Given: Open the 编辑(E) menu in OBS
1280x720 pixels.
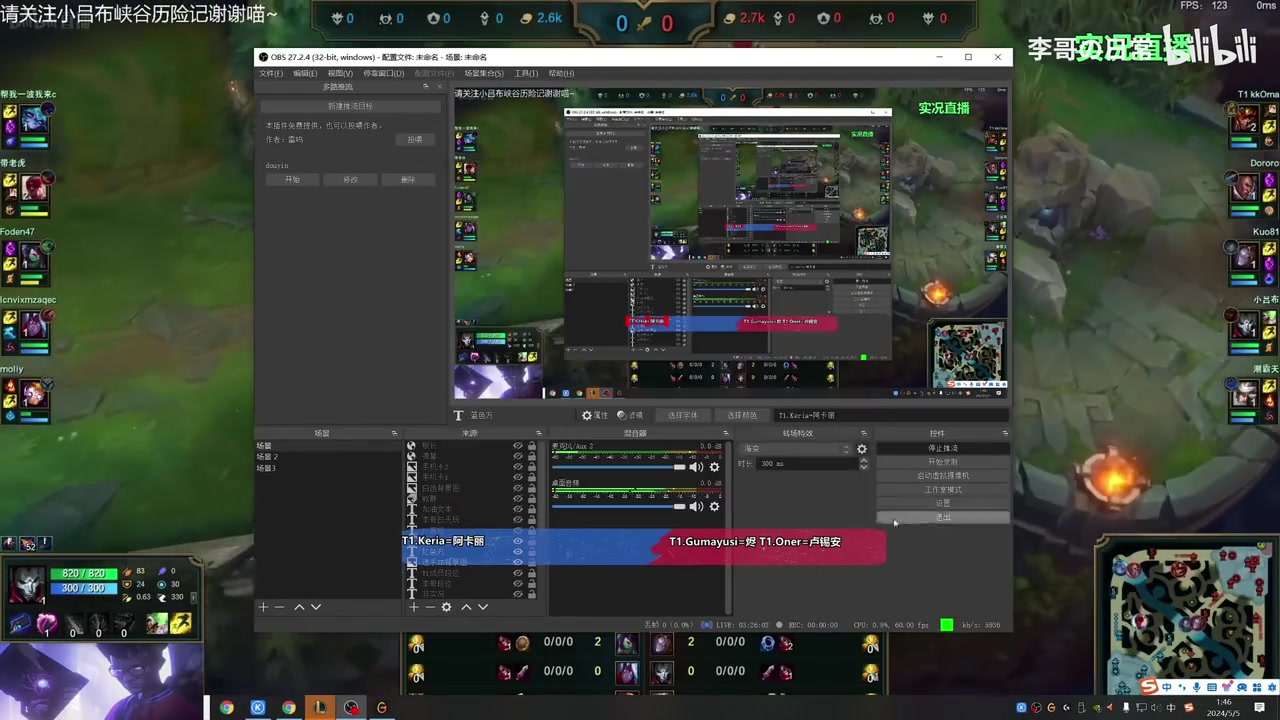Looking at the screenshot, I should point(305,73).
